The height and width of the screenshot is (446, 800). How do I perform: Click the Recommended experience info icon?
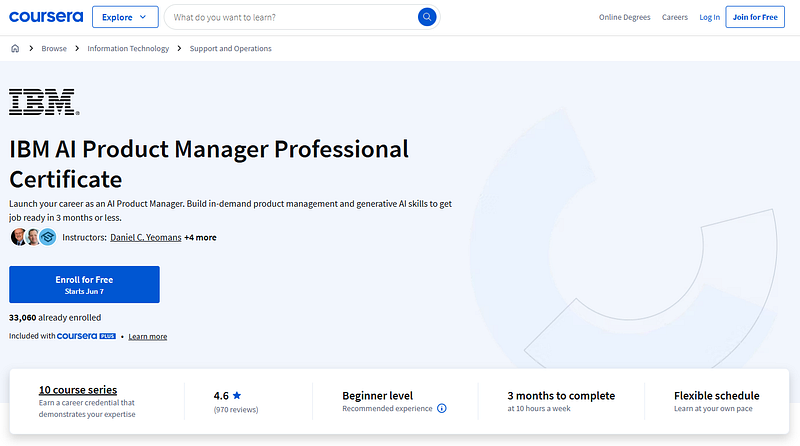click(x=442, y=408)
